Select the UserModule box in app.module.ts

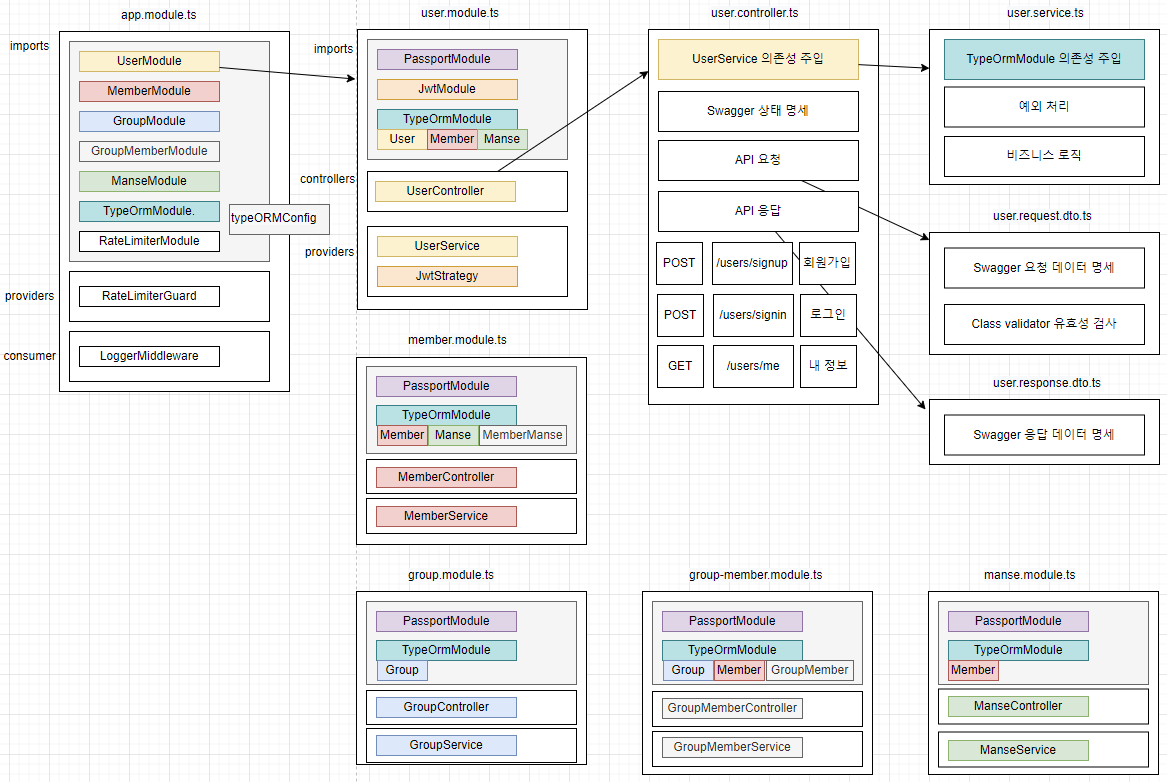[149, 61]
